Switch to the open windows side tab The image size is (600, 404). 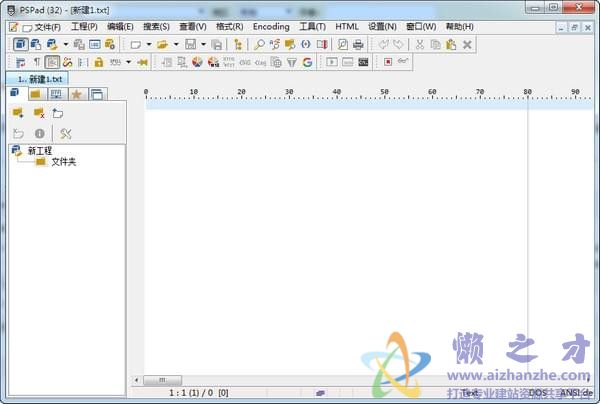[x=98, y=94]
